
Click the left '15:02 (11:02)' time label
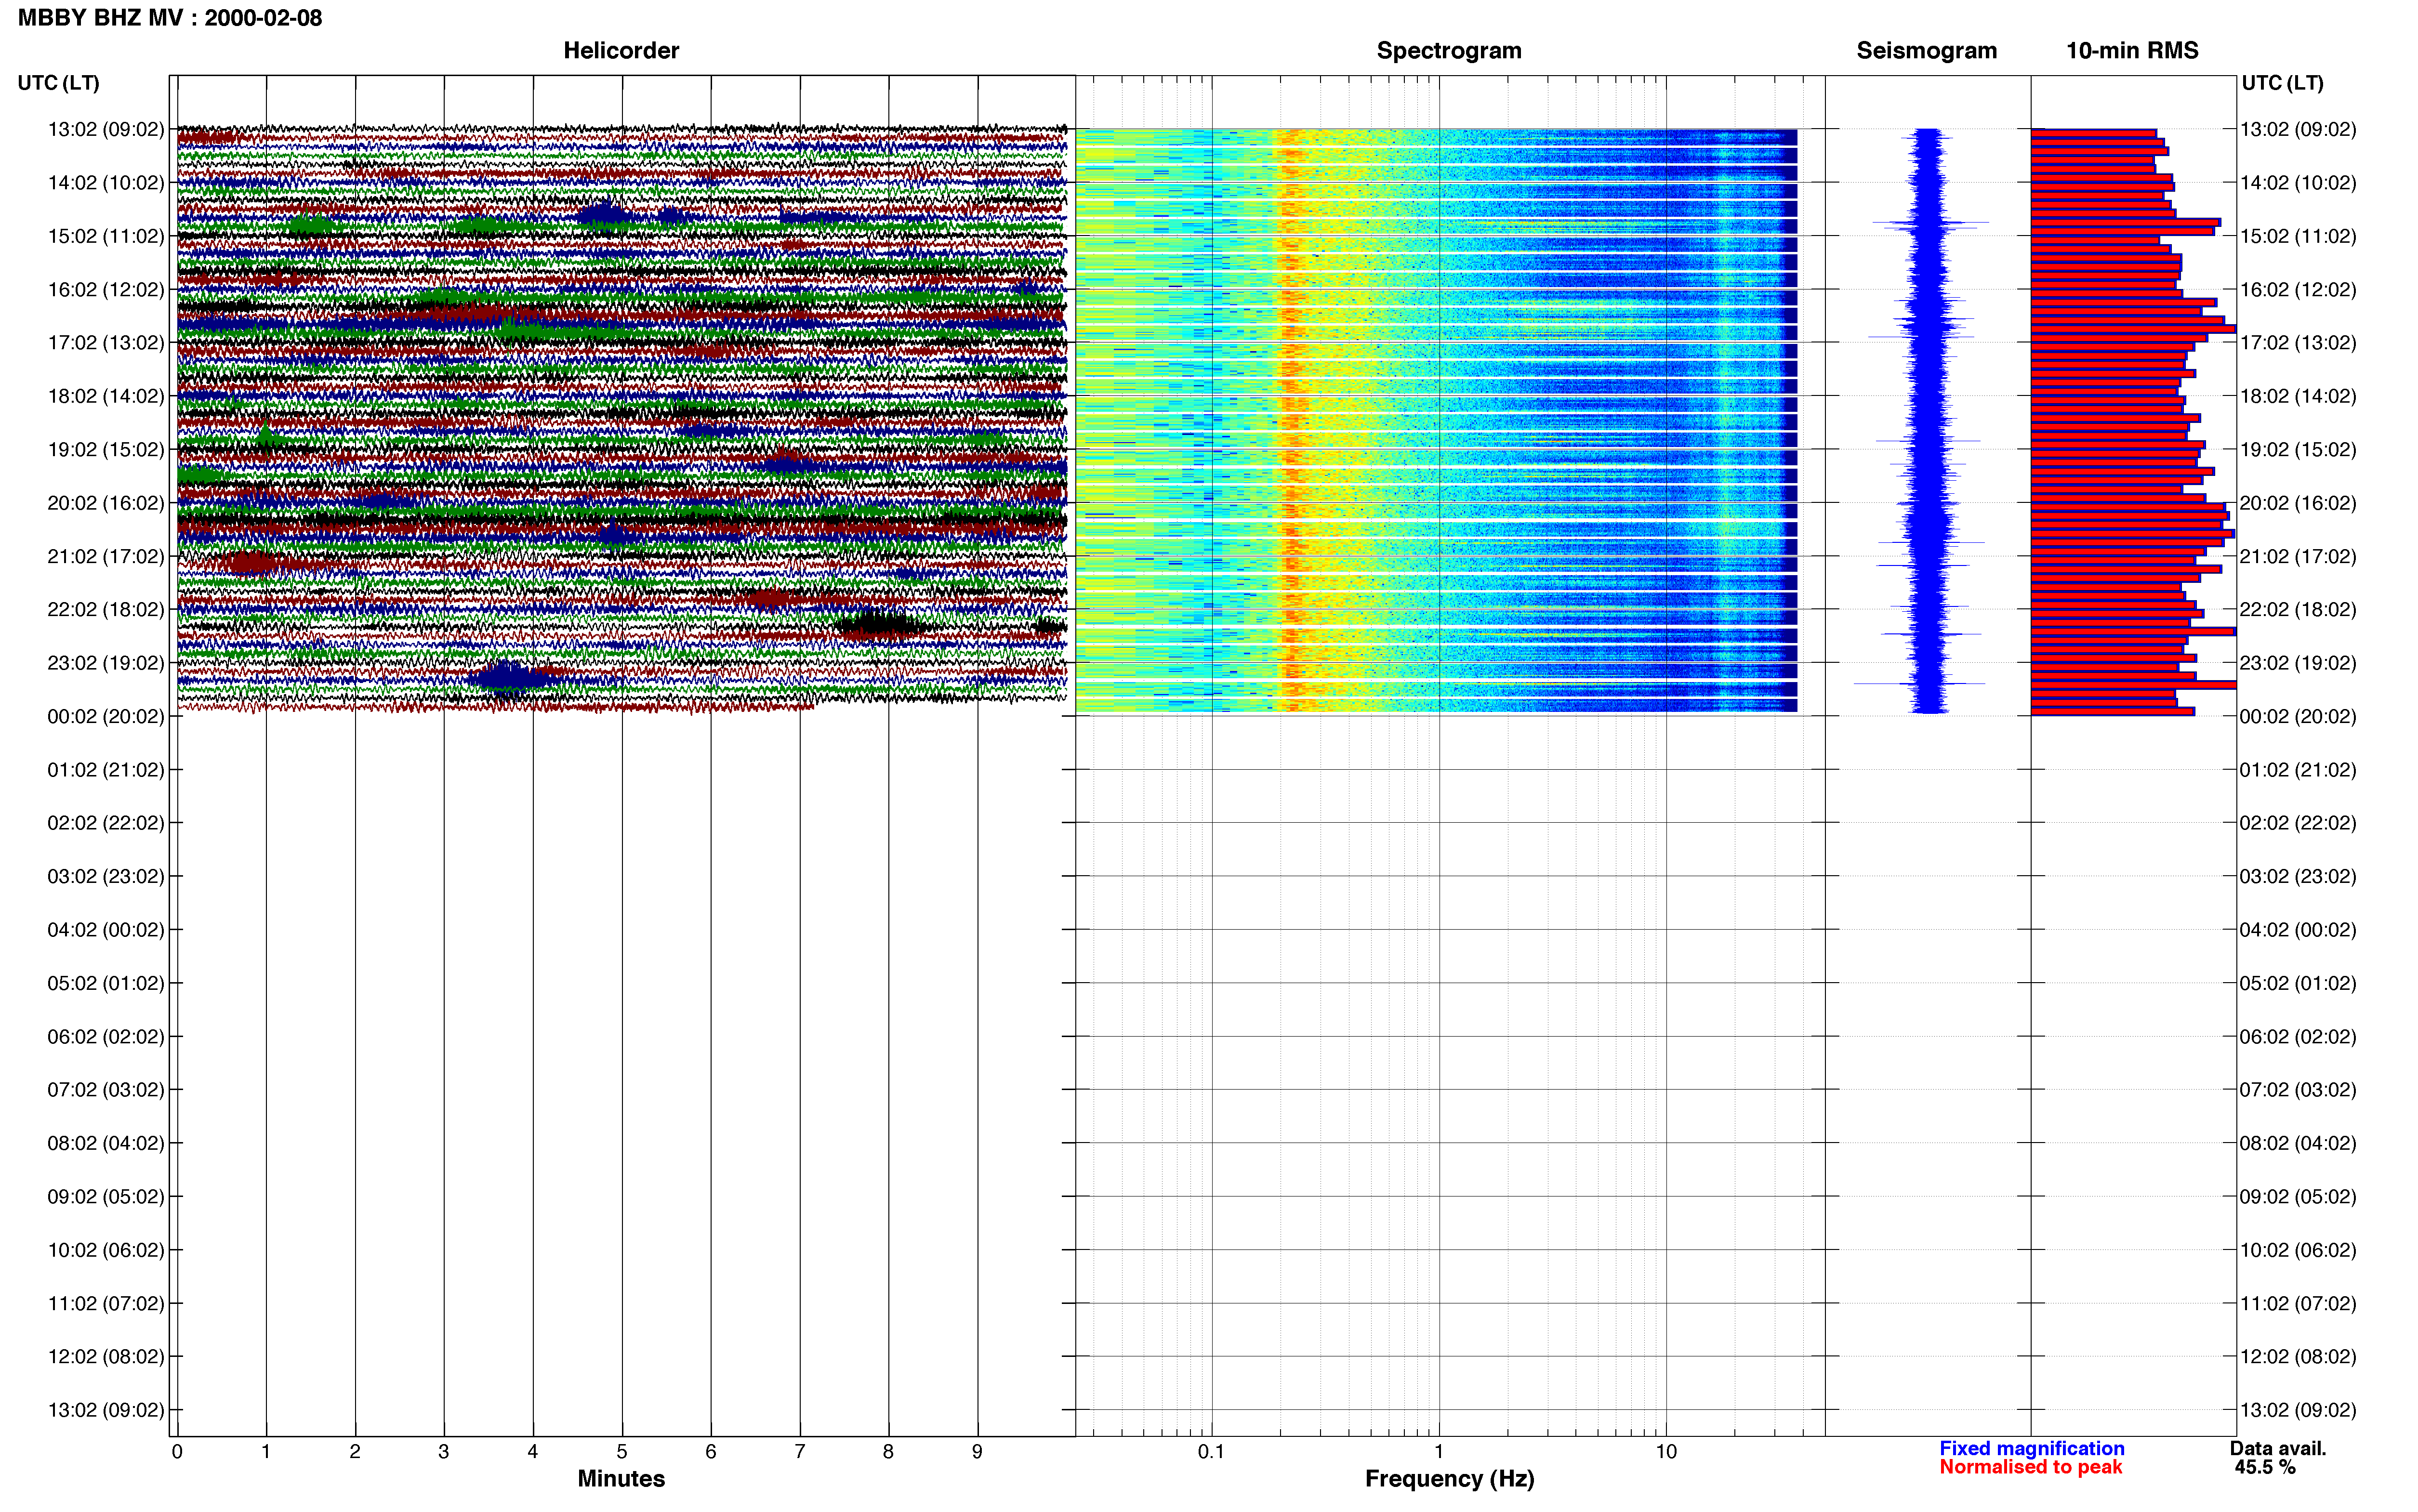tap(106, 236)
